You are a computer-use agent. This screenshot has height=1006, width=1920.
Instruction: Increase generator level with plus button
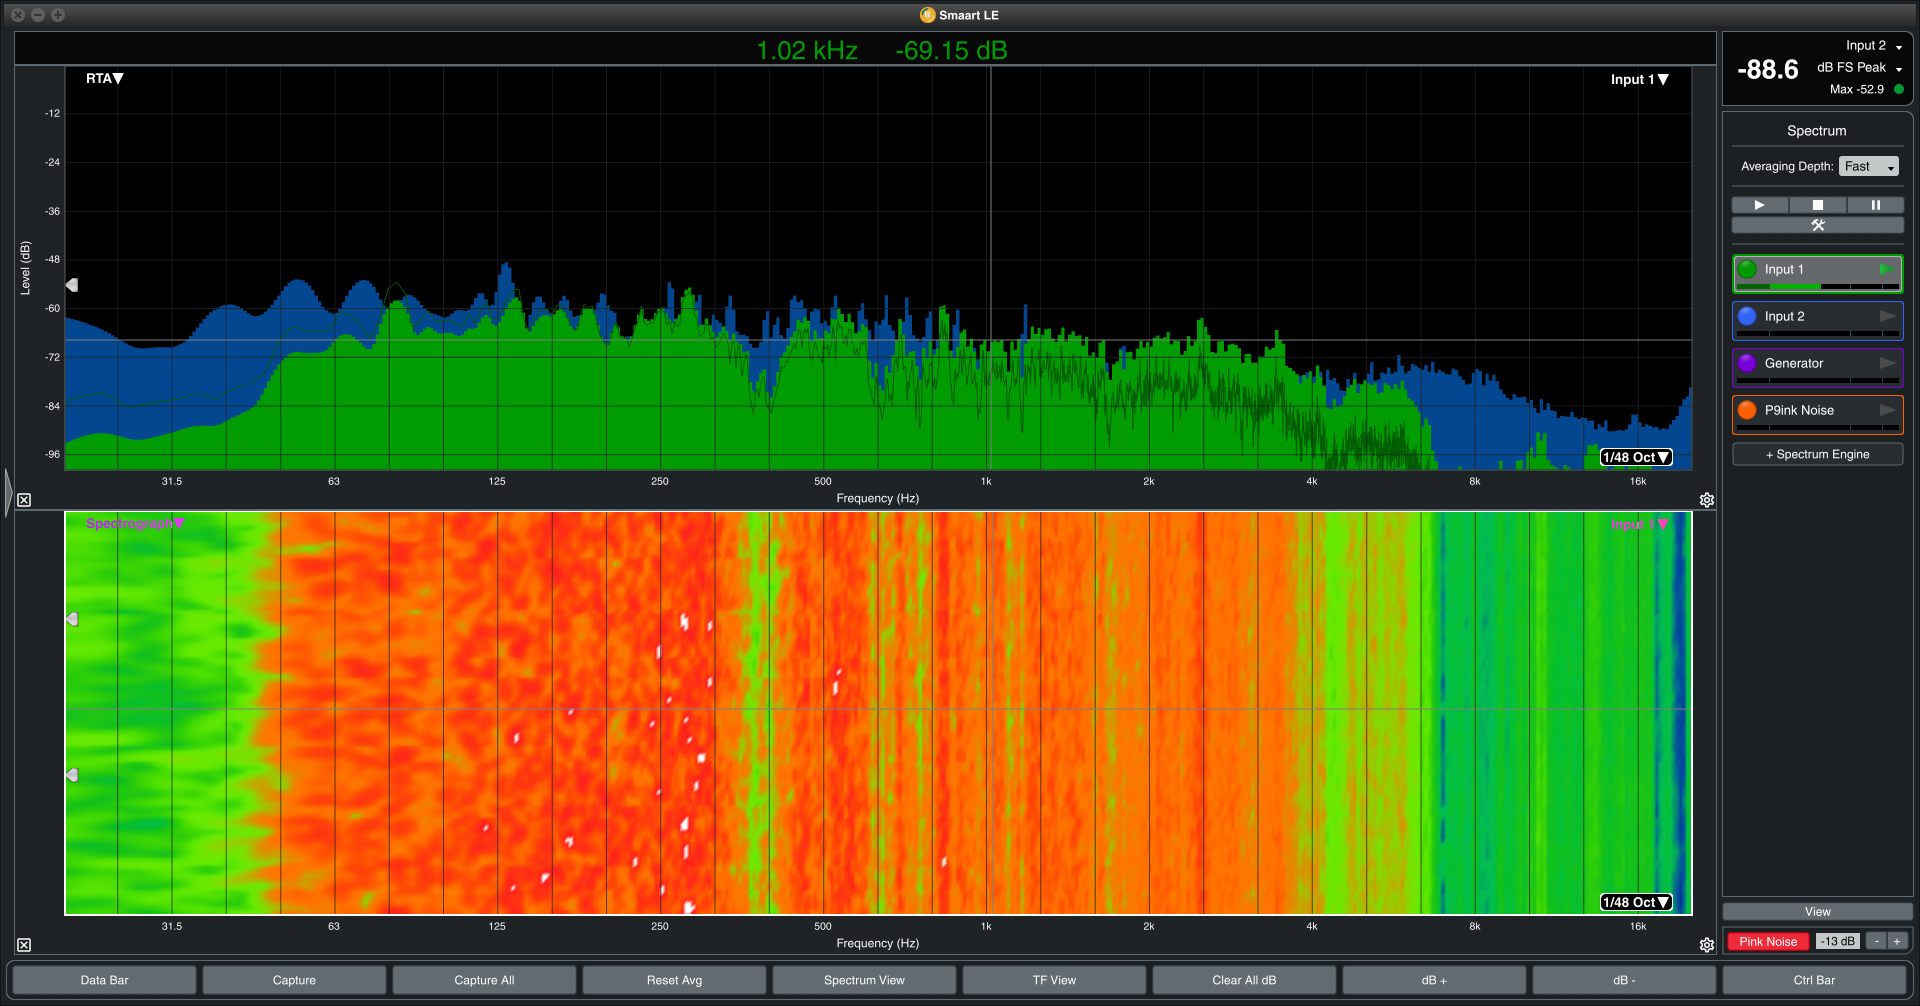coord(1897,942)
